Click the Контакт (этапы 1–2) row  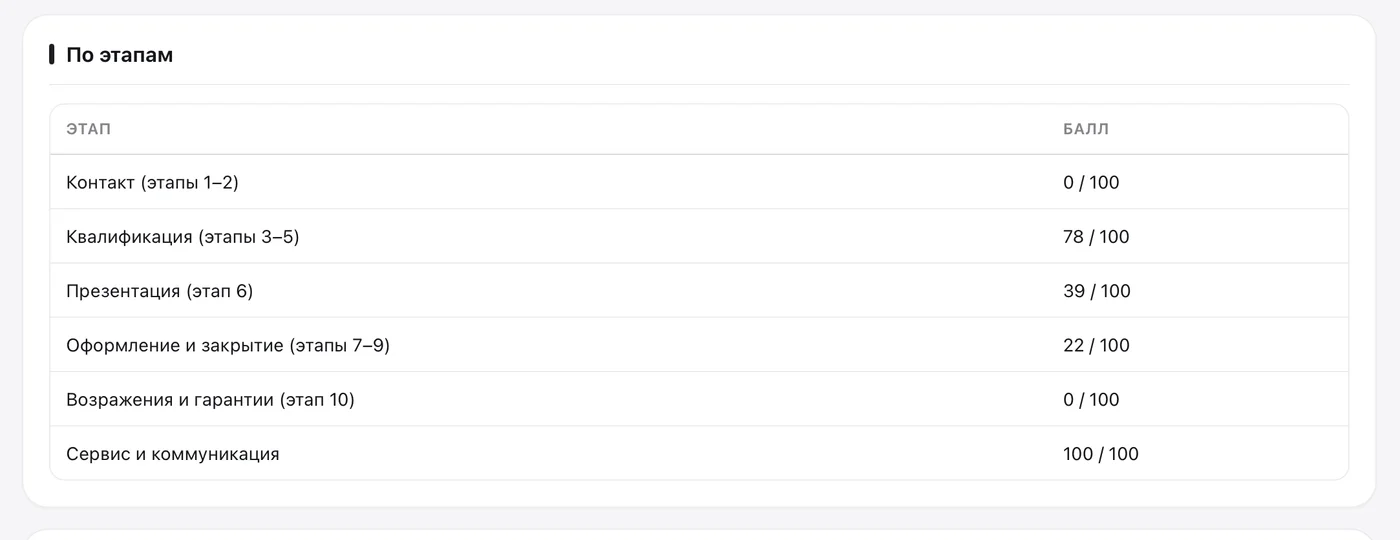699,182
